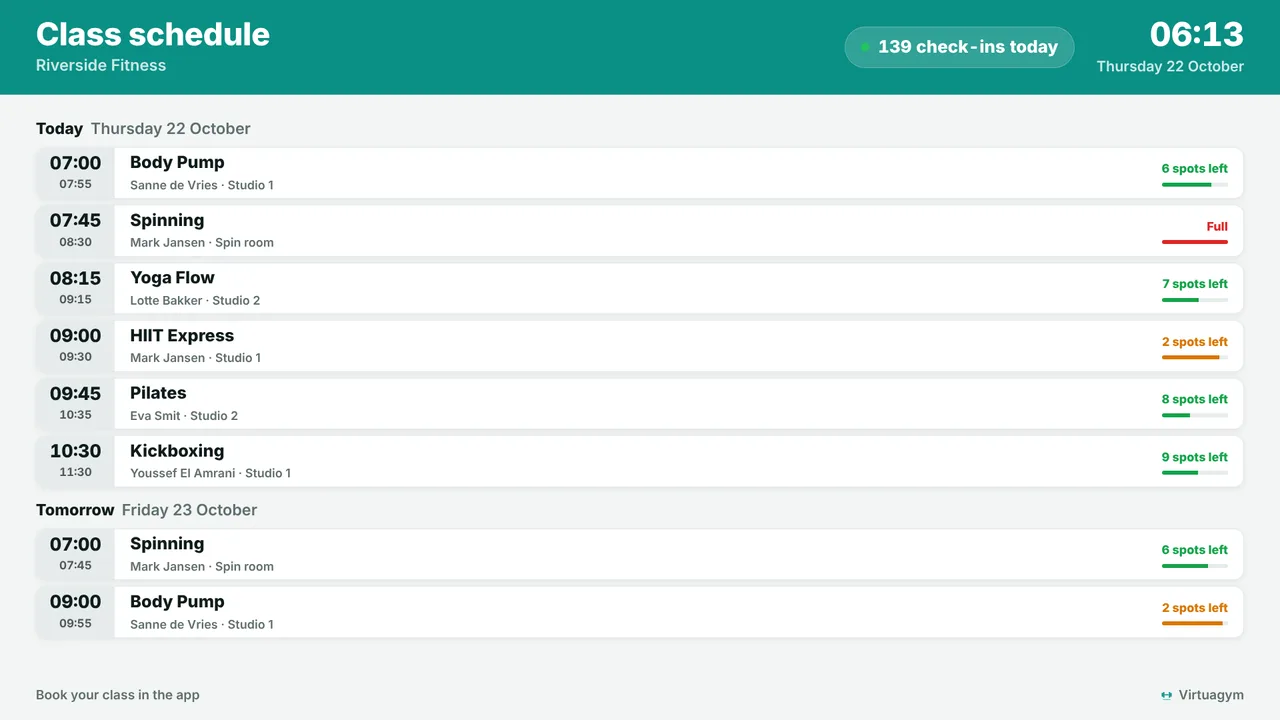The image size is (1280, 720).
Task: Select the "Riverside Fitness" subtitle
Action: click(x=101, y=65)
